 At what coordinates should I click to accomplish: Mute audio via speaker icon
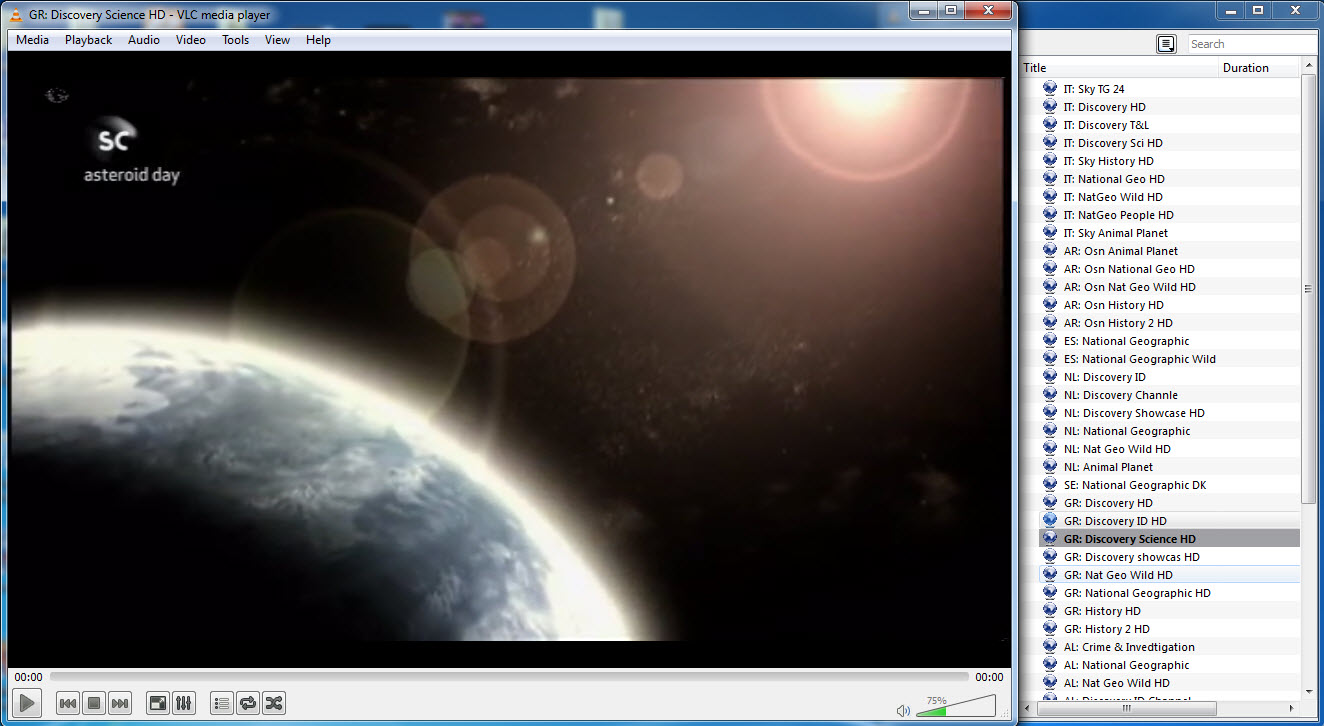tap(904, 710)
